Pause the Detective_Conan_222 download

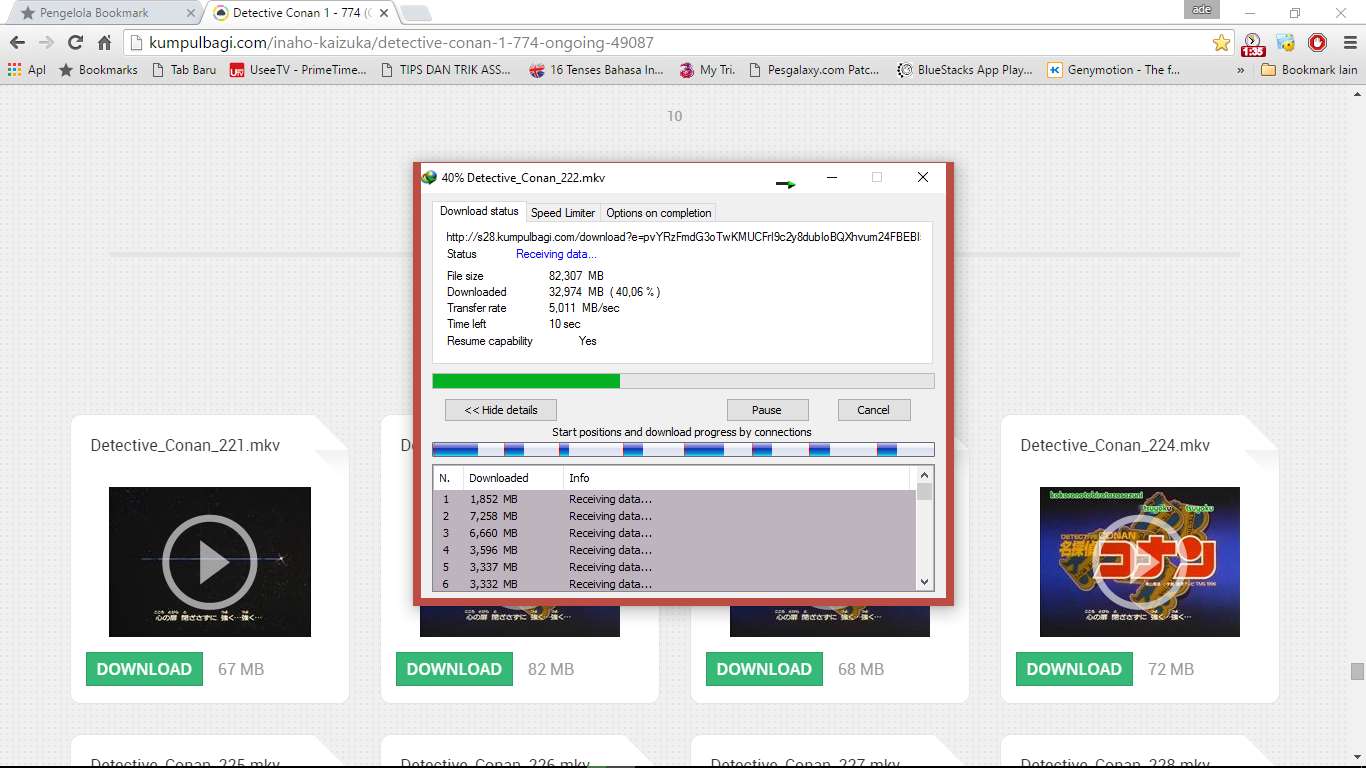click(767, 410)
